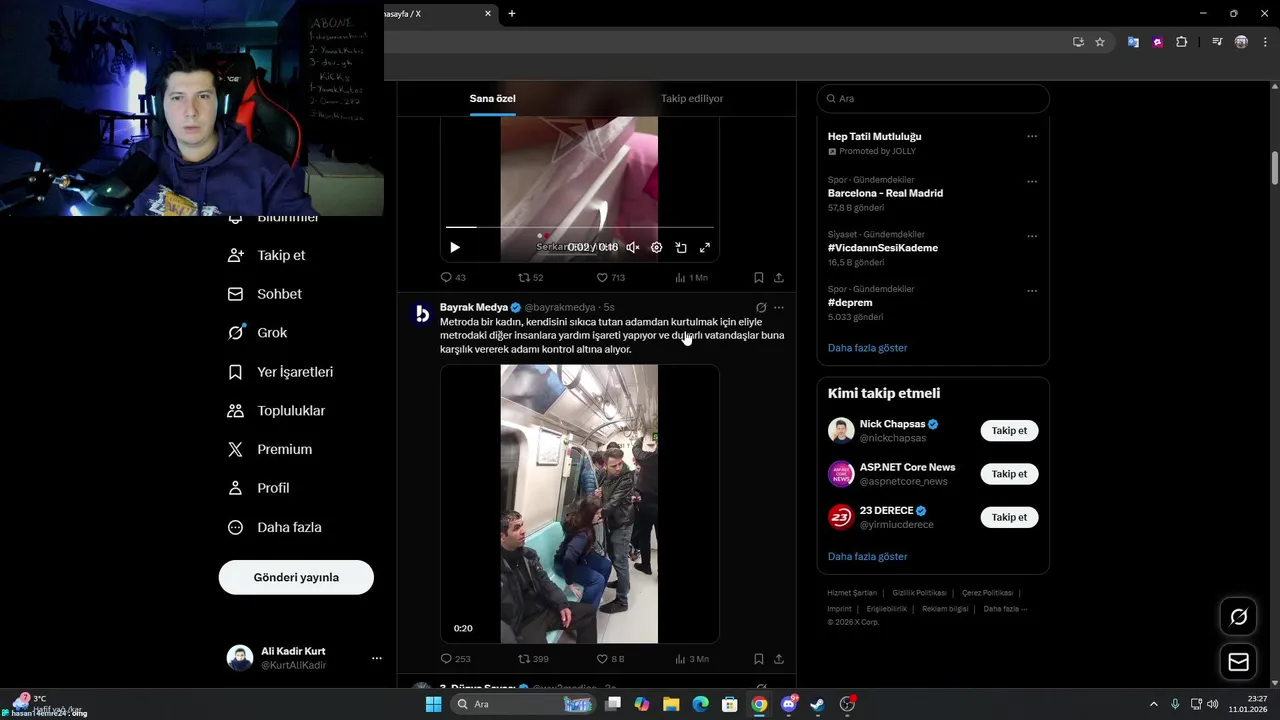This screenshot has height=720, width=1280.
Task: Open the Grok icon on the Bayrak Medya post
Action: [x=761, y=307]
